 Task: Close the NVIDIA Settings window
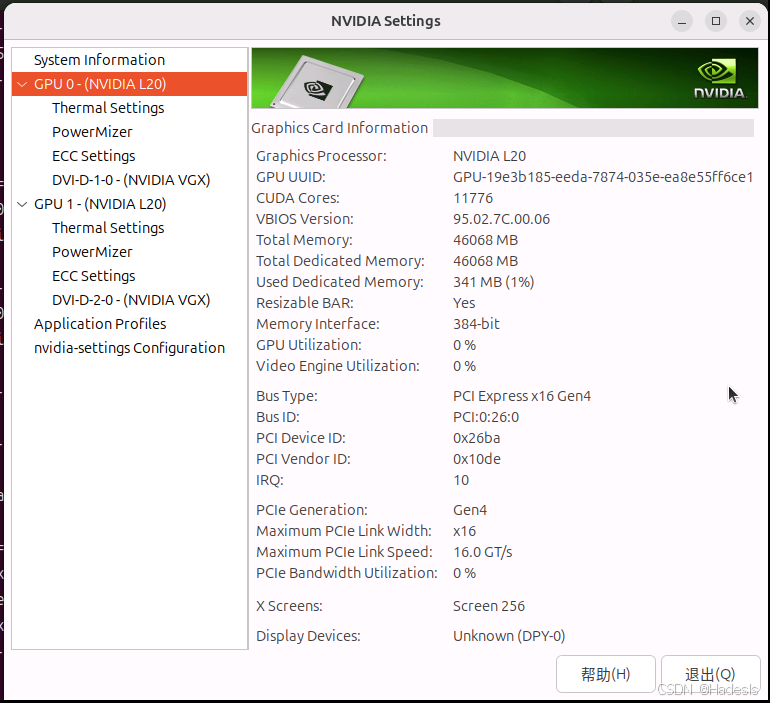pos(750,22)
